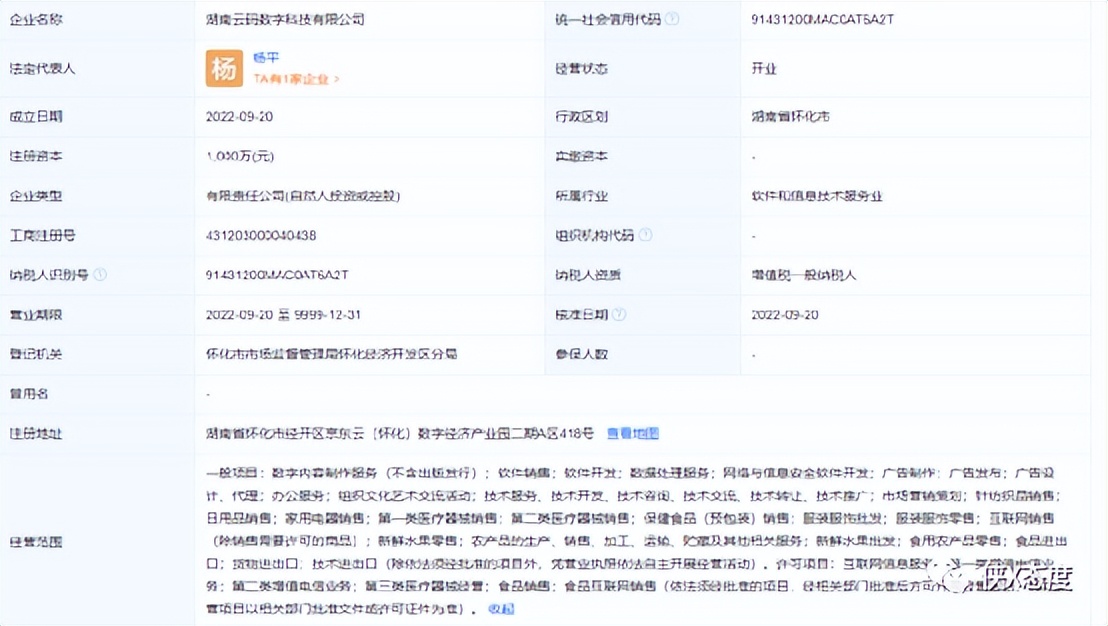Click the 杨平 legal representative name link

[x=266, y=58]
